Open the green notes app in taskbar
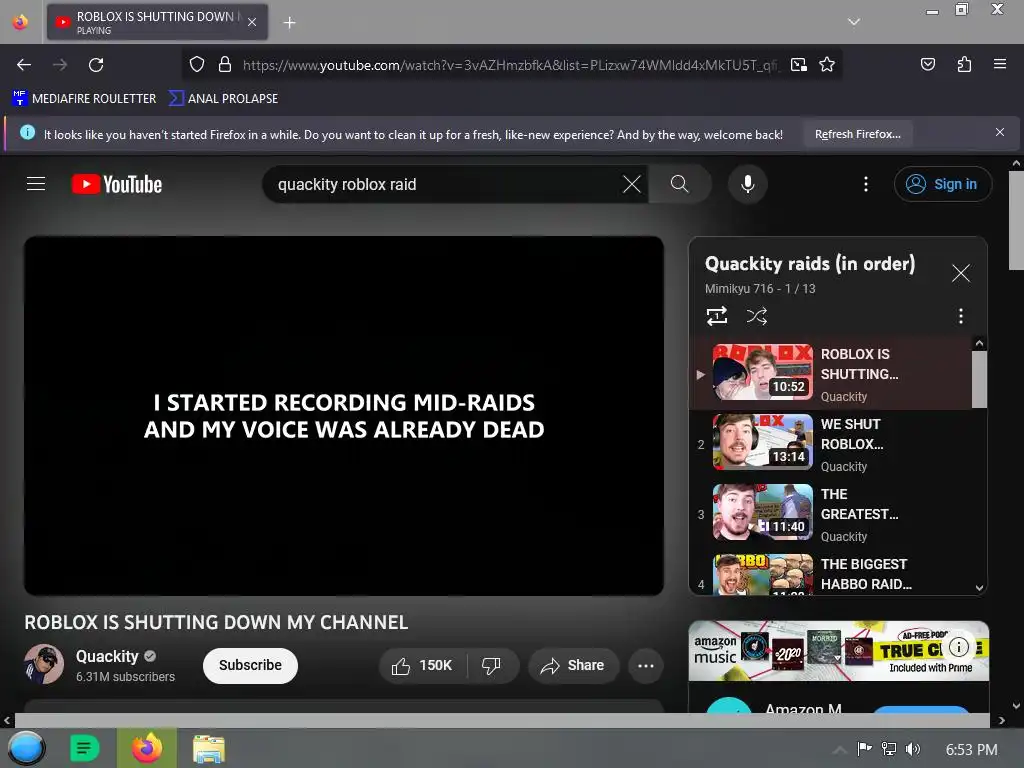This screenshot has height=768, width=1024. [x=84, y=748]
